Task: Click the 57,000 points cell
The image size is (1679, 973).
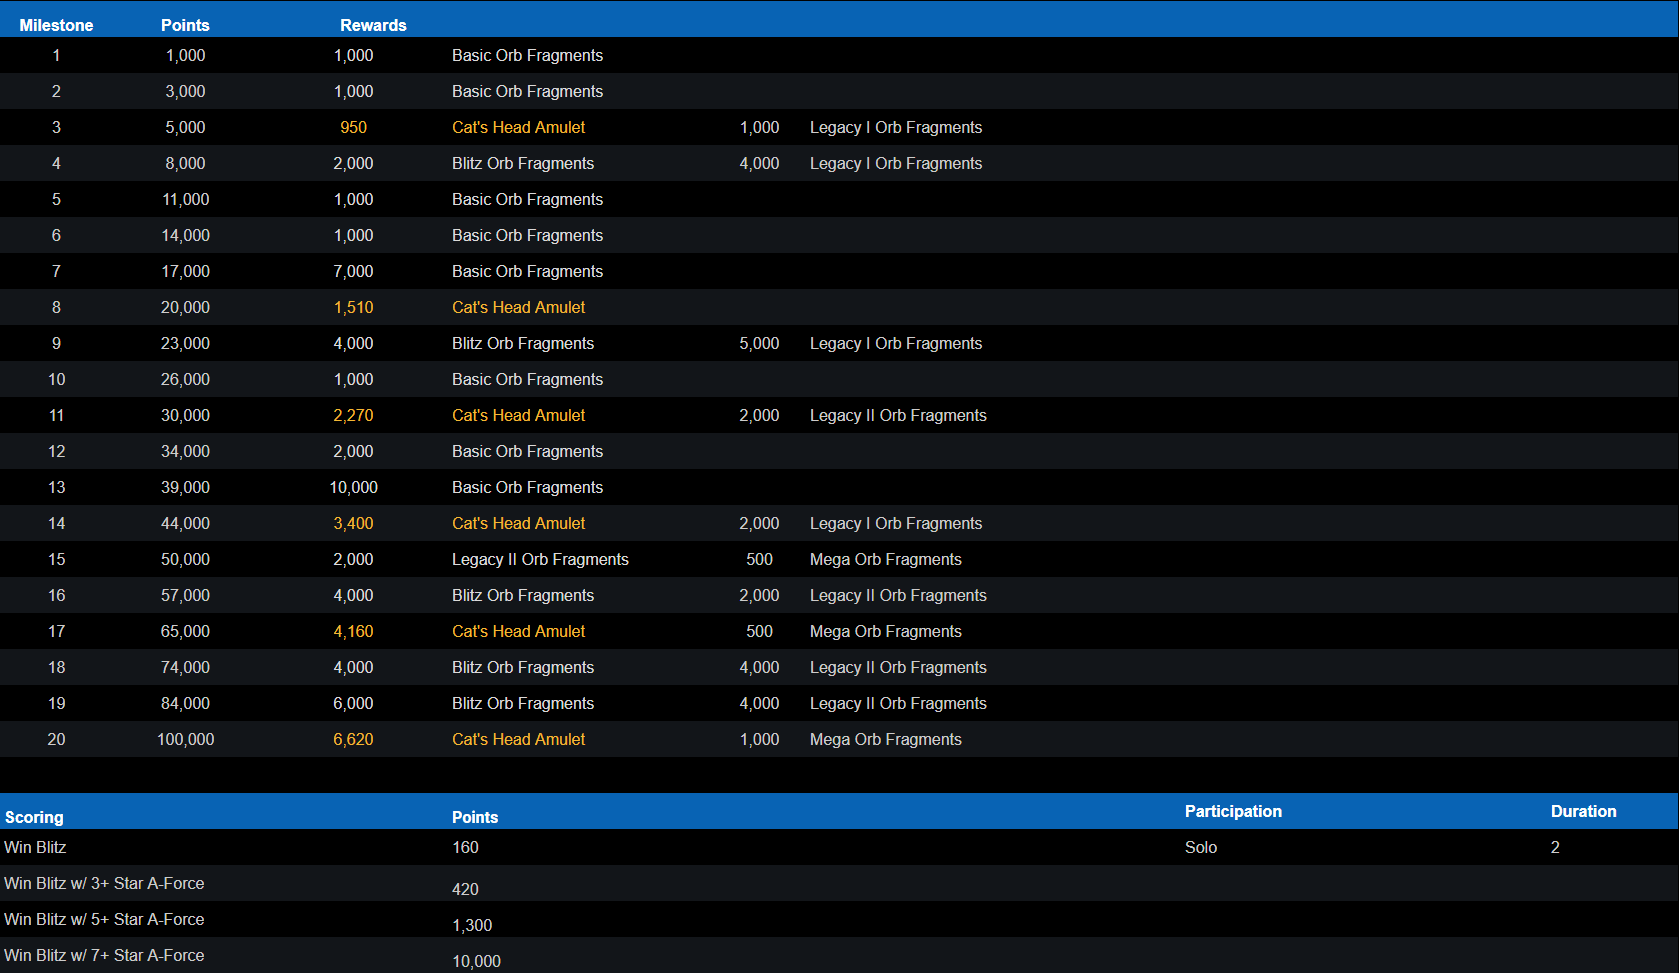Action: coord(185,595)
